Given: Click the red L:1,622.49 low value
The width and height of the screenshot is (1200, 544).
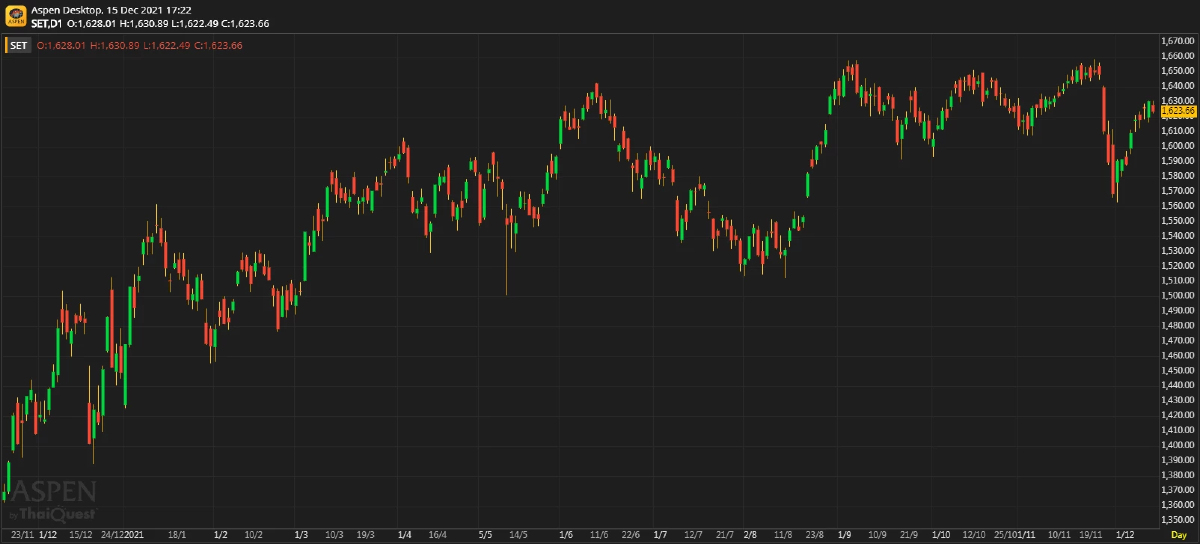Looking at the screenshot, I should (166, 45).
